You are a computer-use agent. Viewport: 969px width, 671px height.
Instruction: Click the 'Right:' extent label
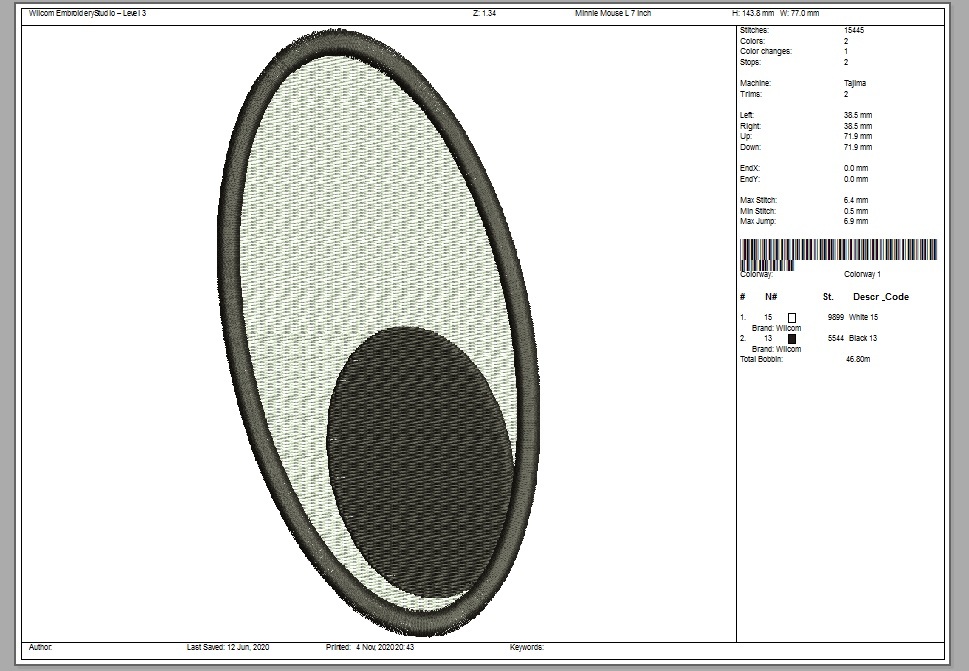point(750,126)
